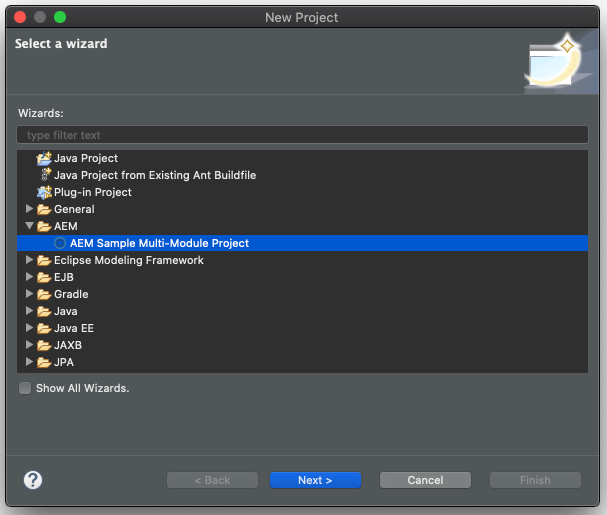Click the JAXB folder icon

click(44, 345)
